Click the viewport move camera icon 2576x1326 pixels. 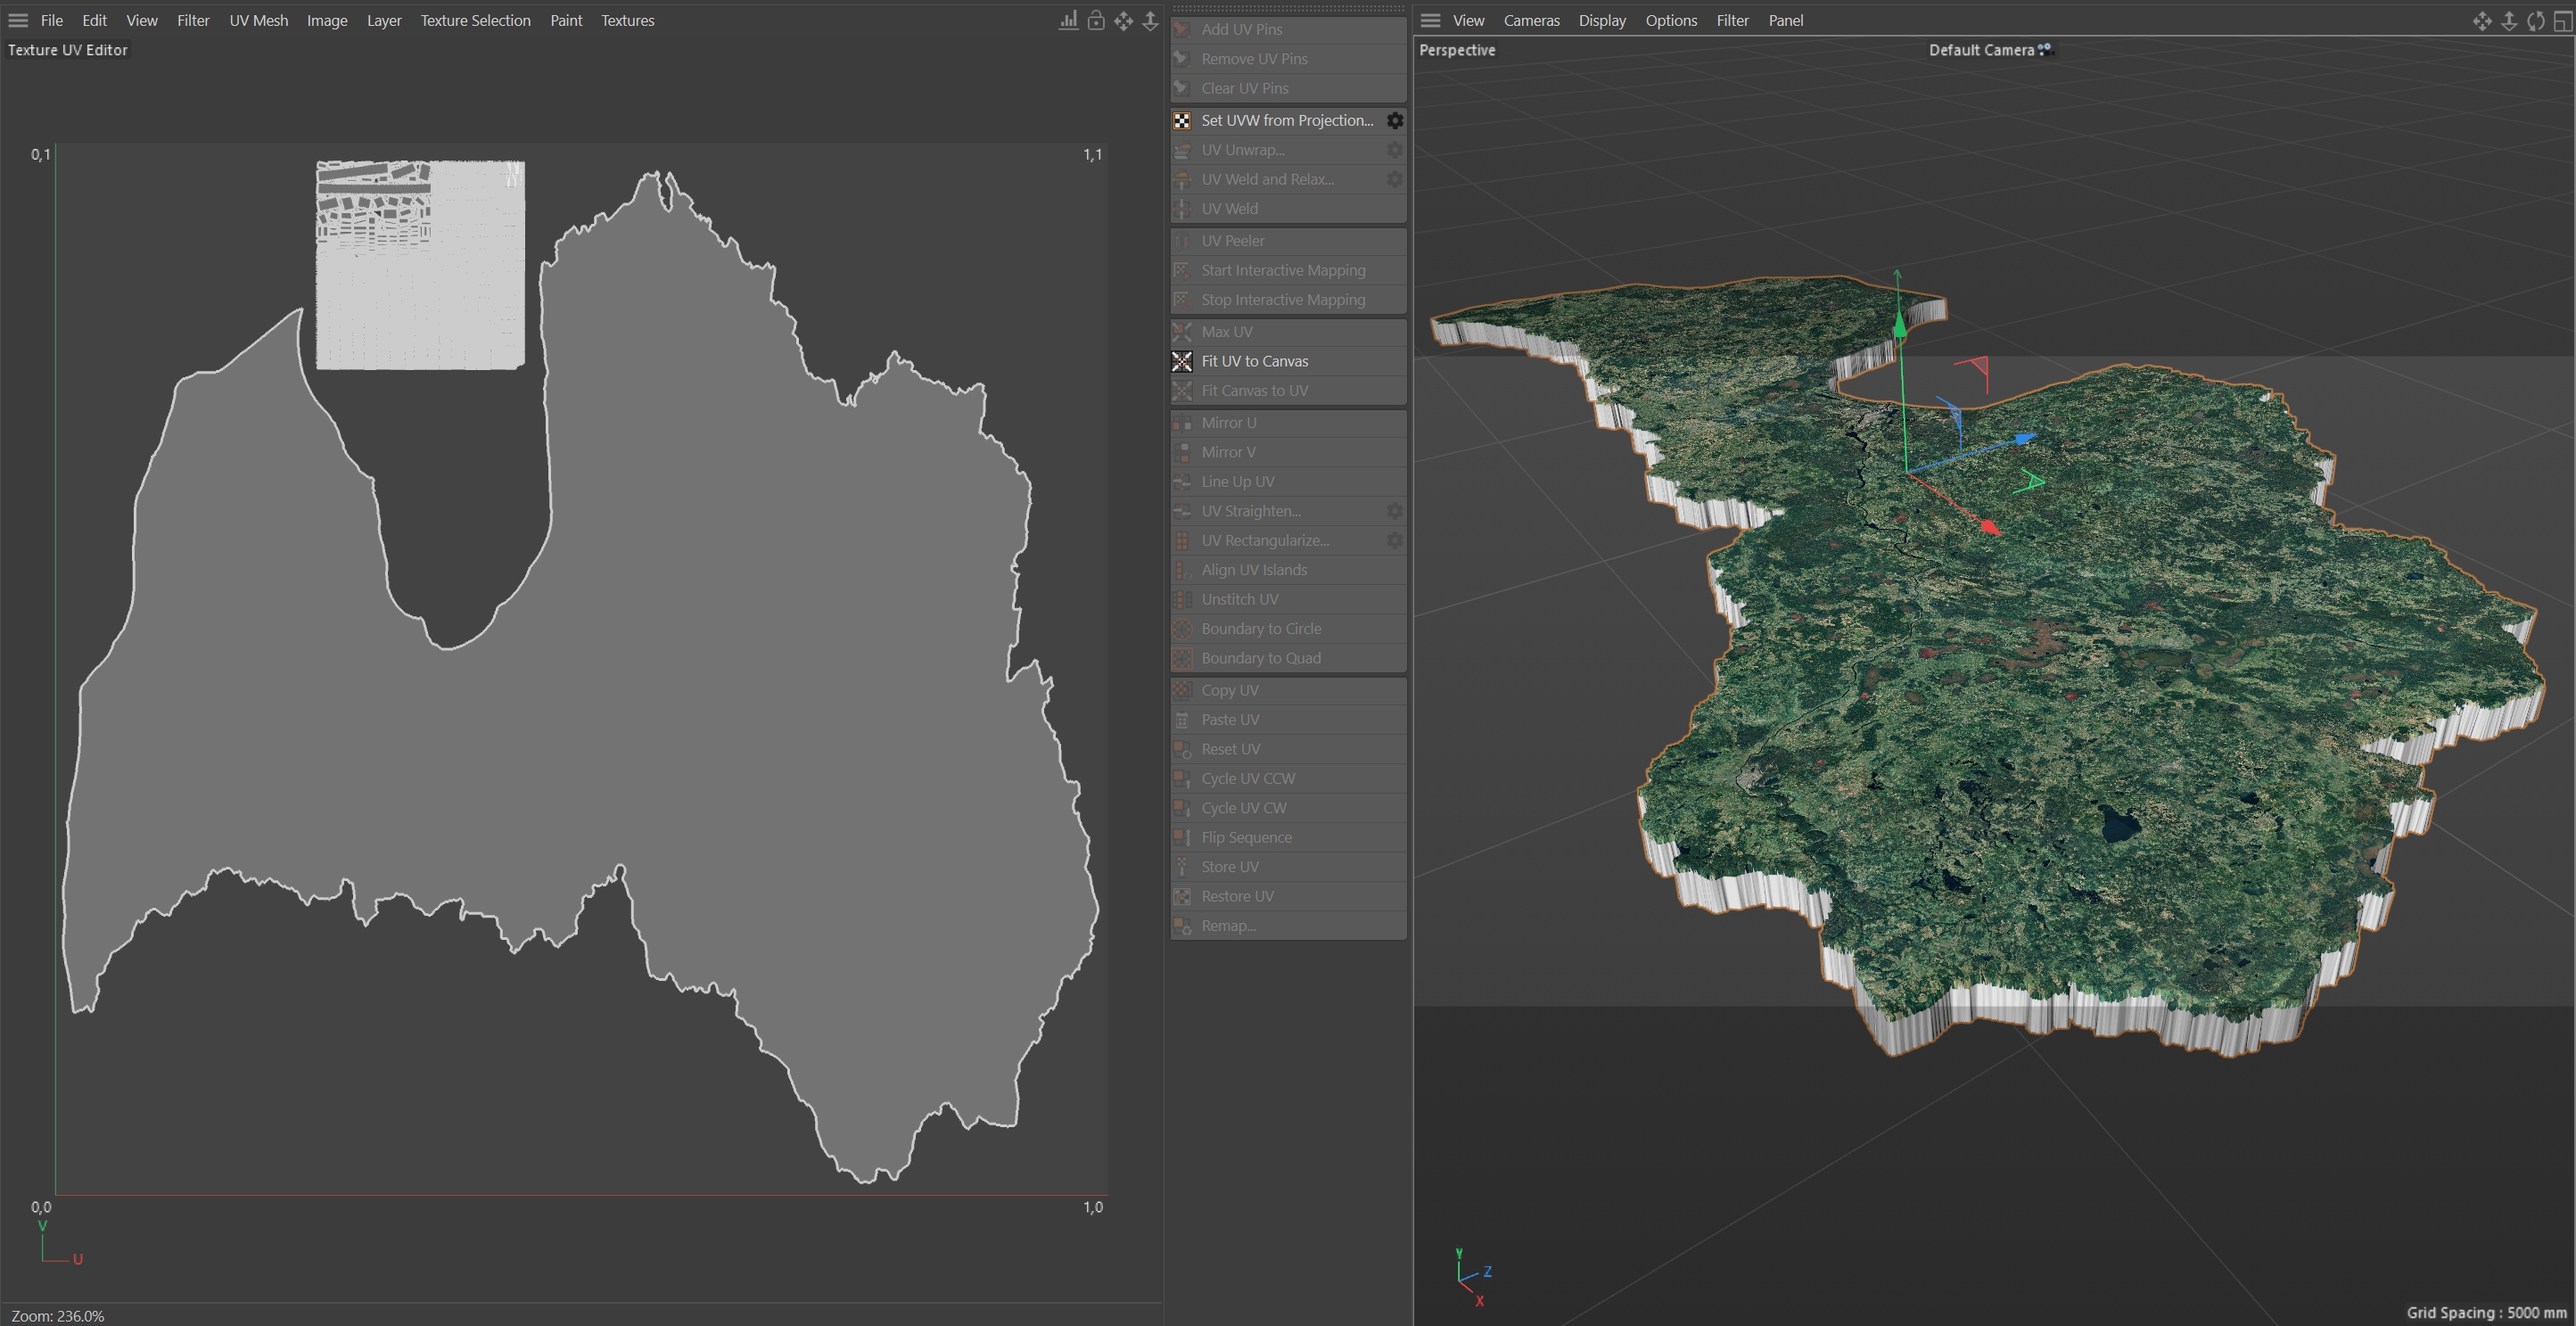pyautogui.click(x=2482, y=20)
